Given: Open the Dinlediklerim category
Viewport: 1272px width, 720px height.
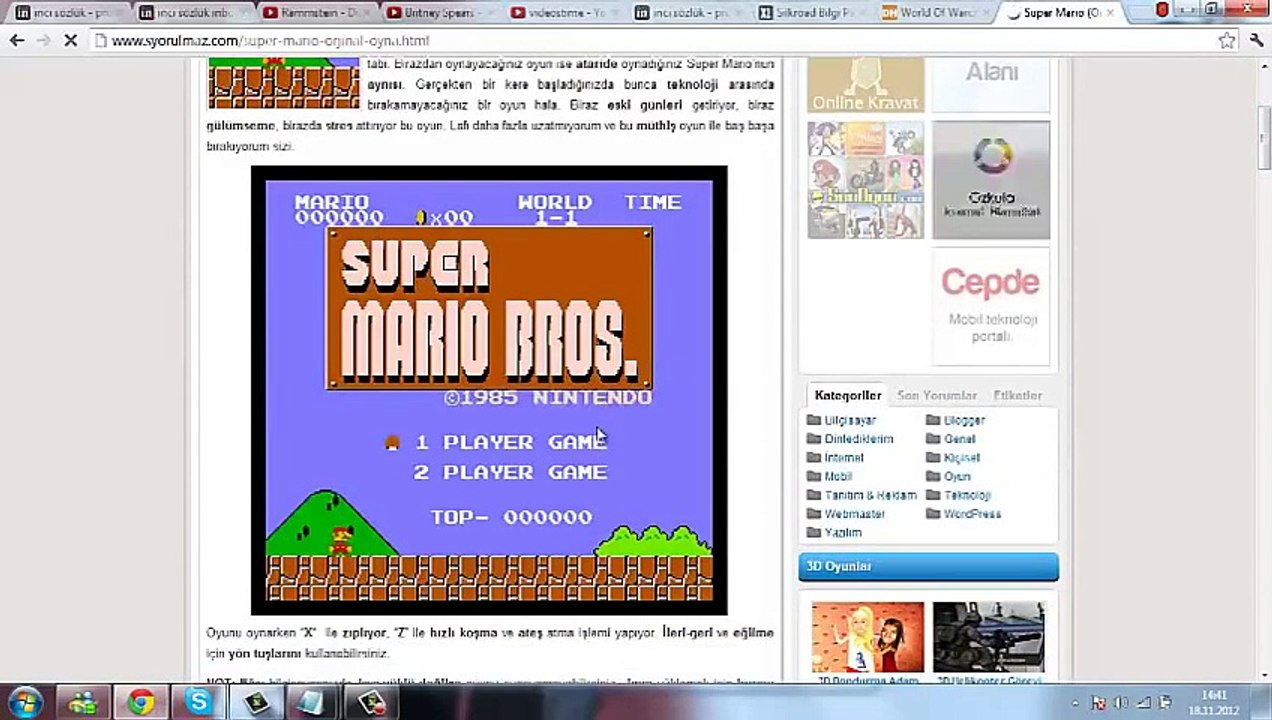Looking at the screenshot, I should coord(858,439).
